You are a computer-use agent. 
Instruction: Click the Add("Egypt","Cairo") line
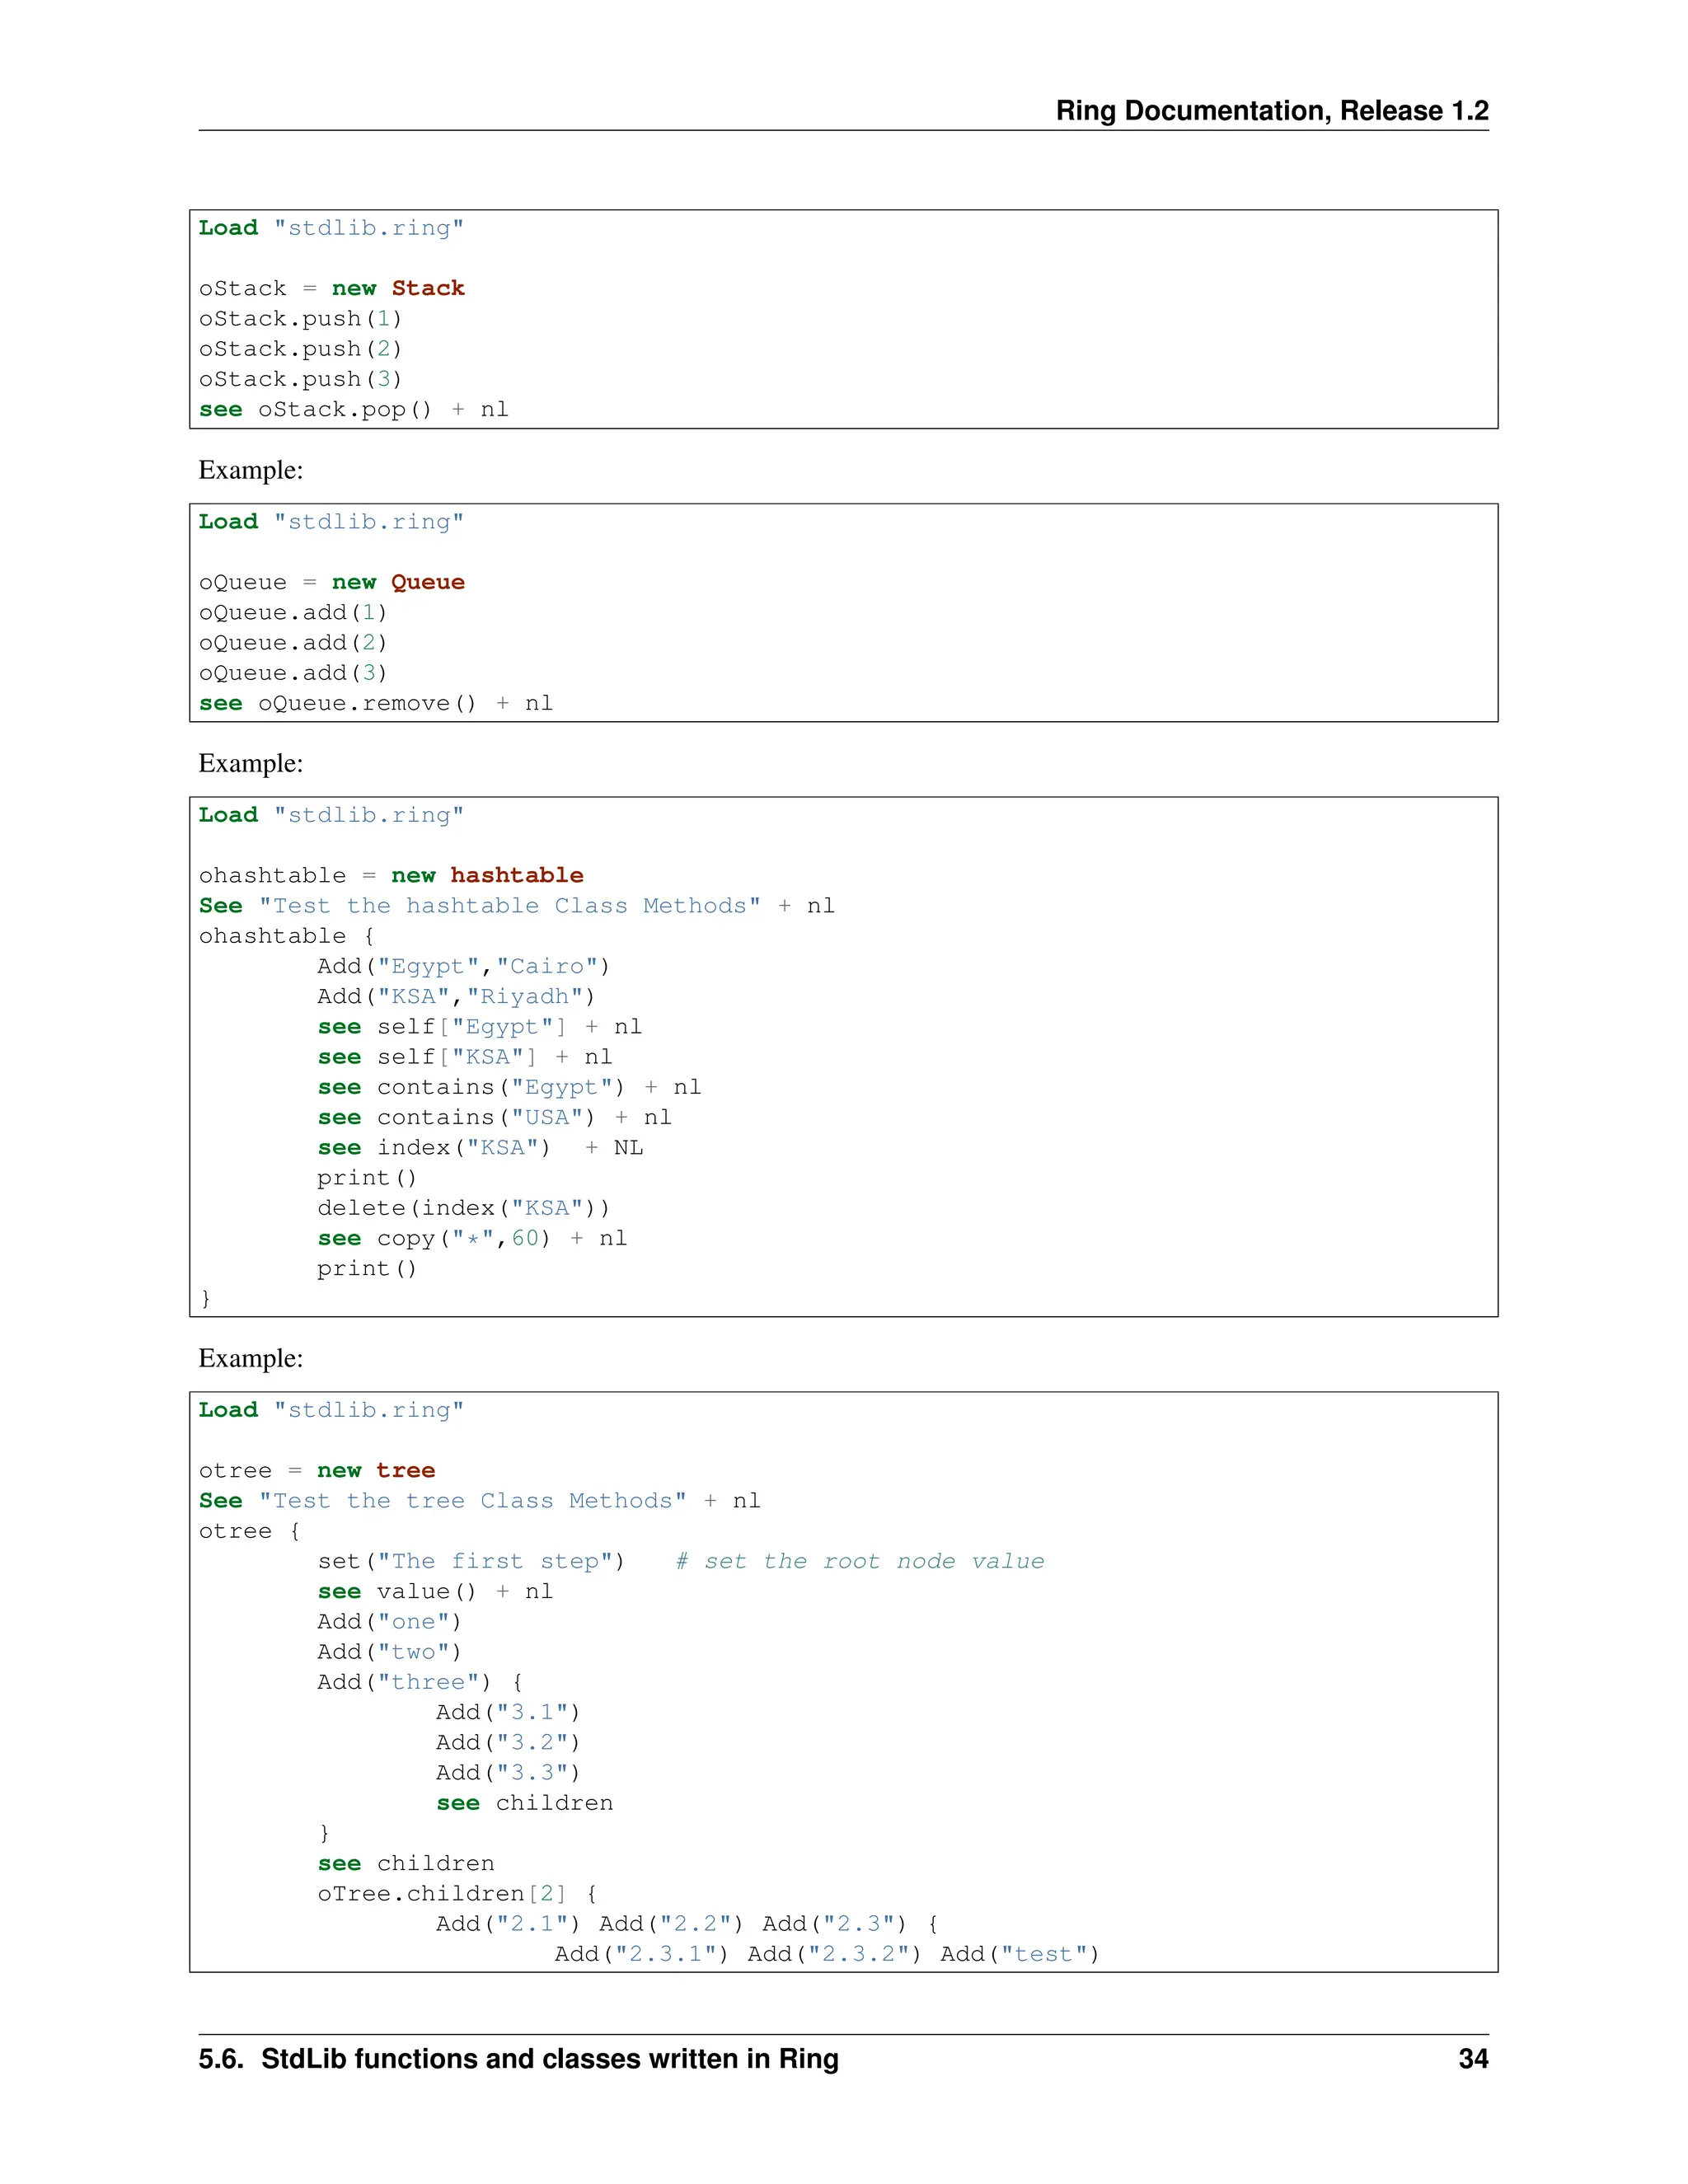pyautogui.click(x=463, y=967)
